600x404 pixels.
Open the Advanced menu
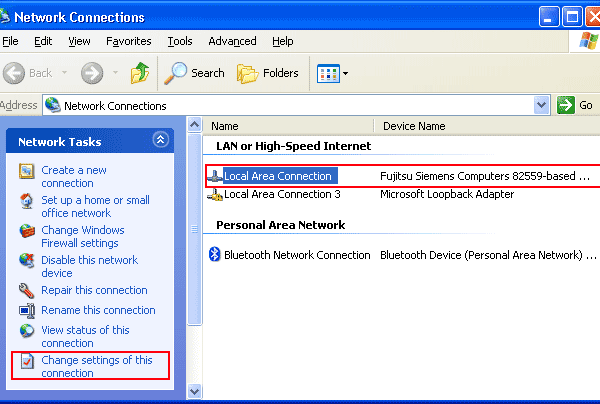(232, 41)
